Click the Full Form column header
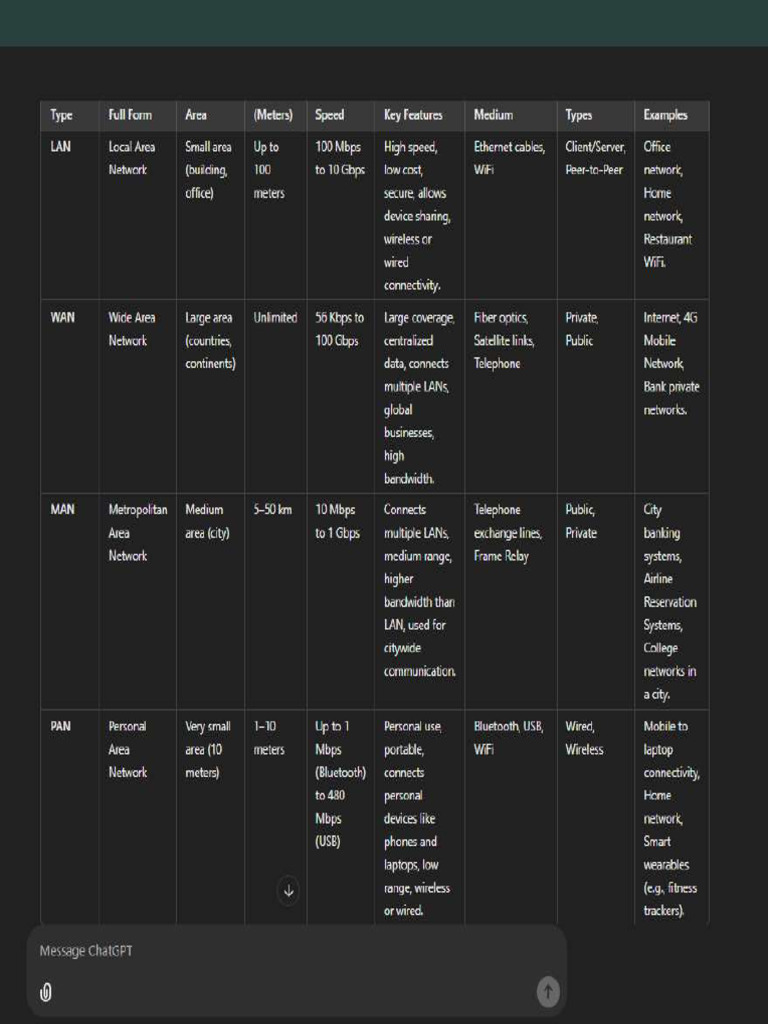Viewport: 768px width, 1024px height. [x=130, y=116]
